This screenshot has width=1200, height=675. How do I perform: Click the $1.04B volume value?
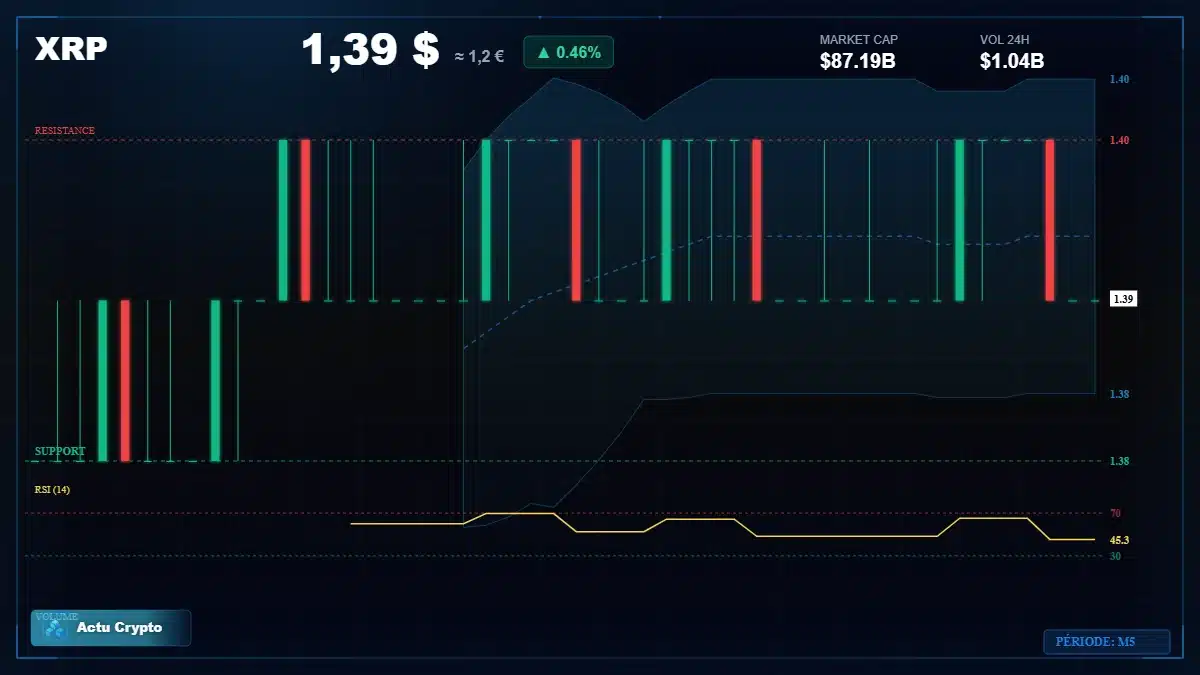(1012, 61)
